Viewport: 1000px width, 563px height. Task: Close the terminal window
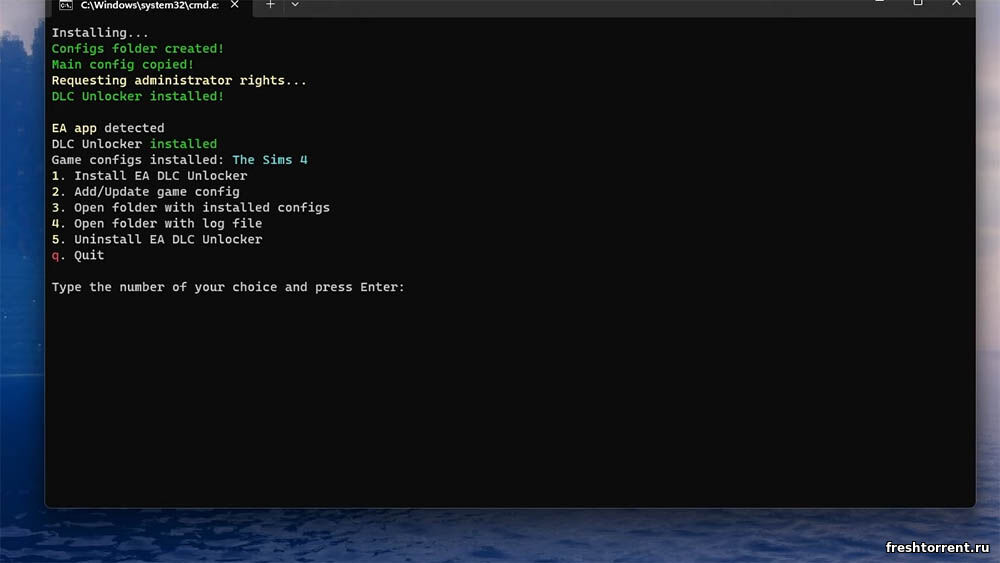[957, 3]
